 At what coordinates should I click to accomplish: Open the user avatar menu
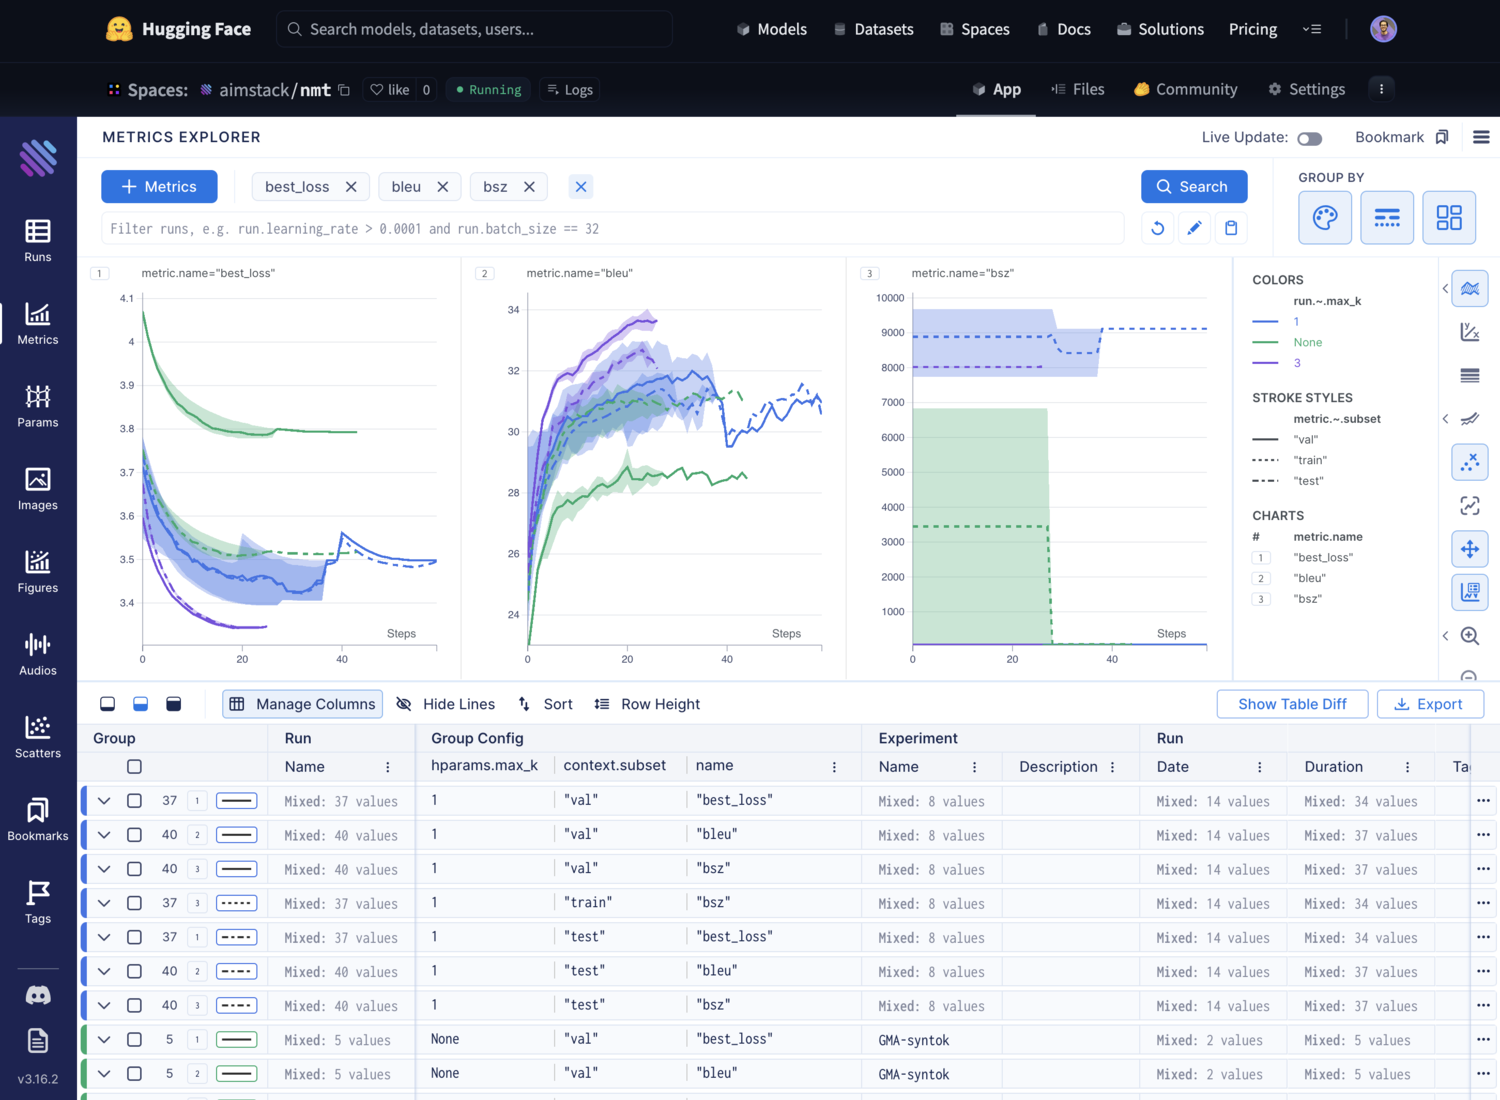(1383, 29)
